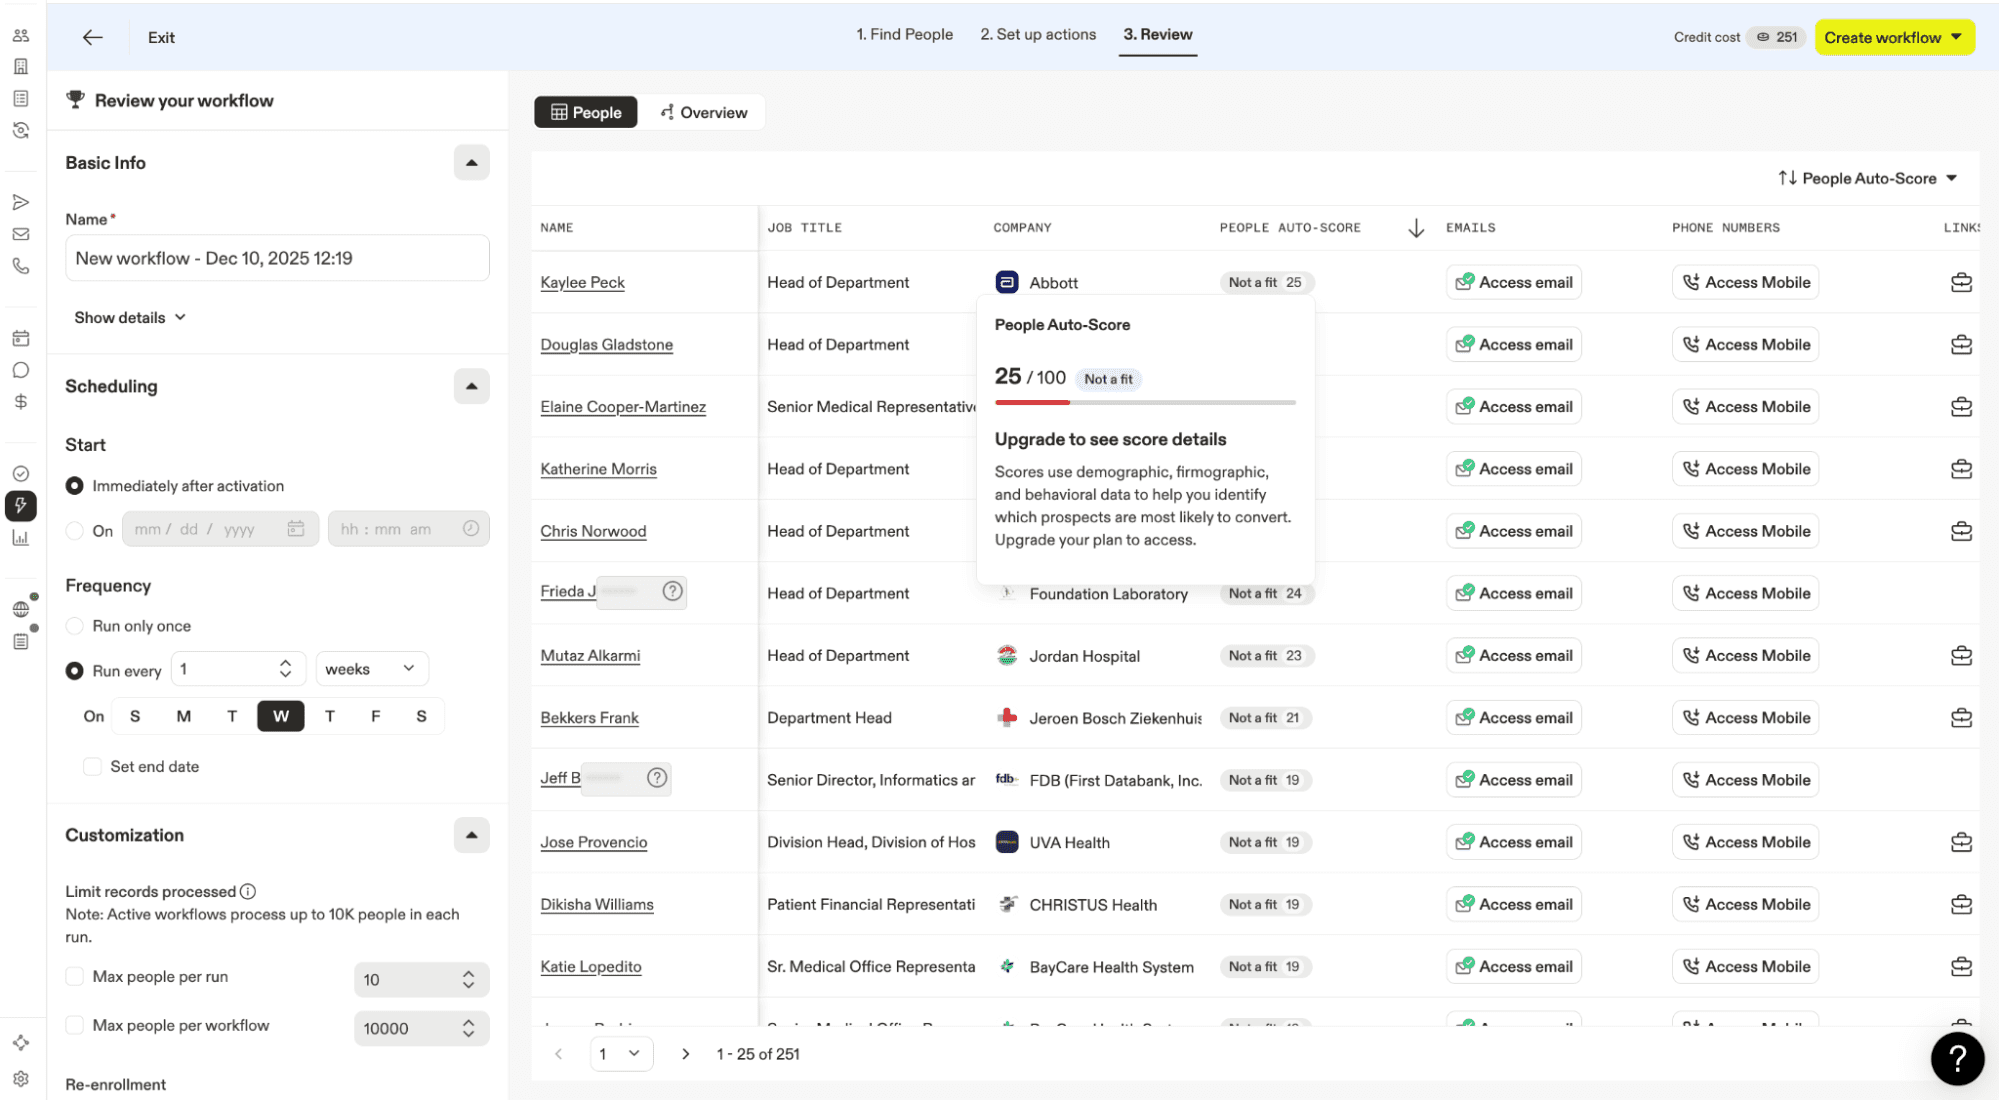1999x1101 pixels.
Task: Select the Run only once radio option
Action: pyautogui.click(x=75, y=626)
